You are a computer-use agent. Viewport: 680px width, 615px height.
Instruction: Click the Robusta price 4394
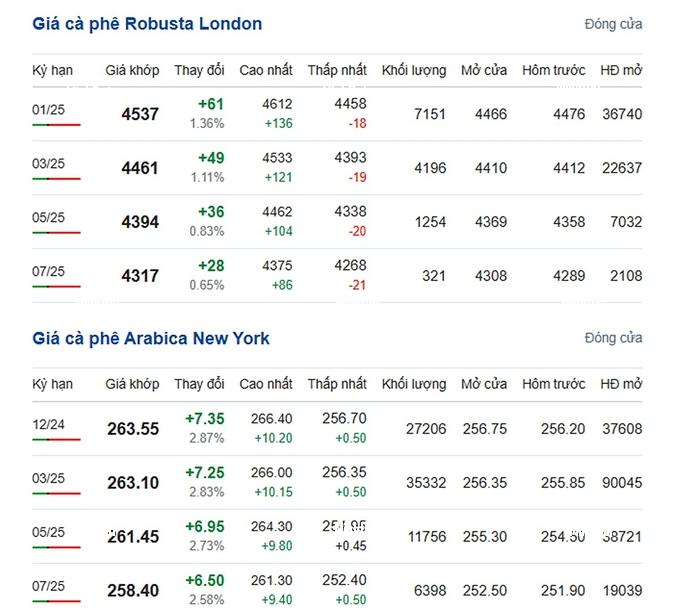pyautogui.click(x=140, y=222)
